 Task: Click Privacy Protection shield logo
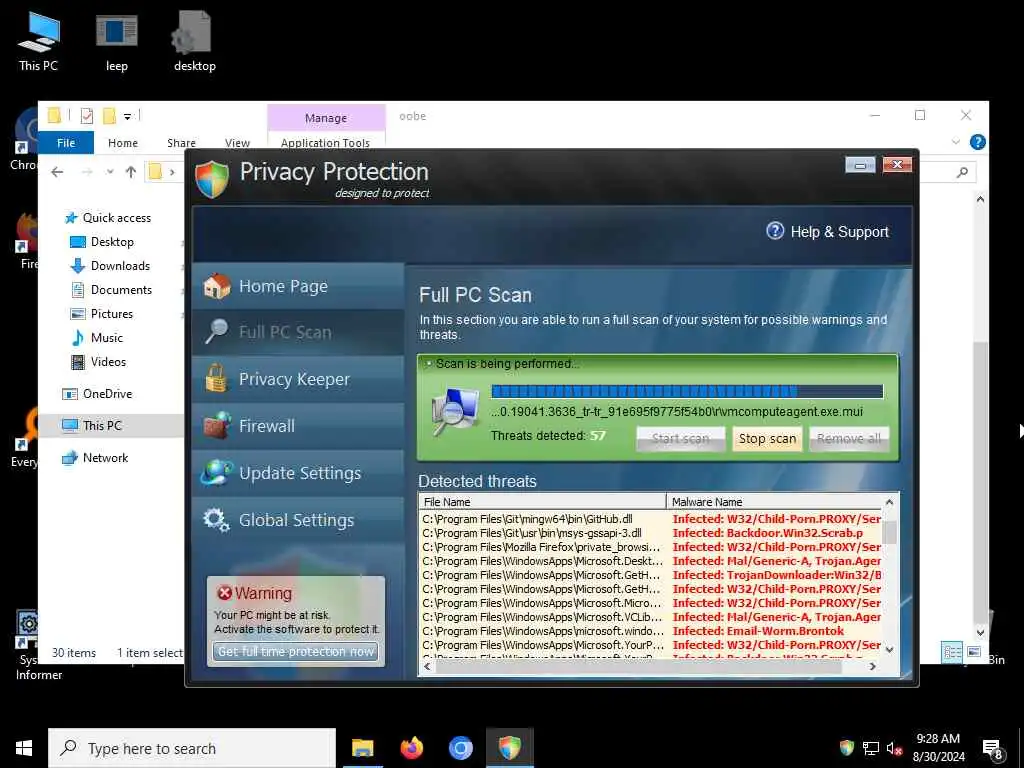[212, 179]
